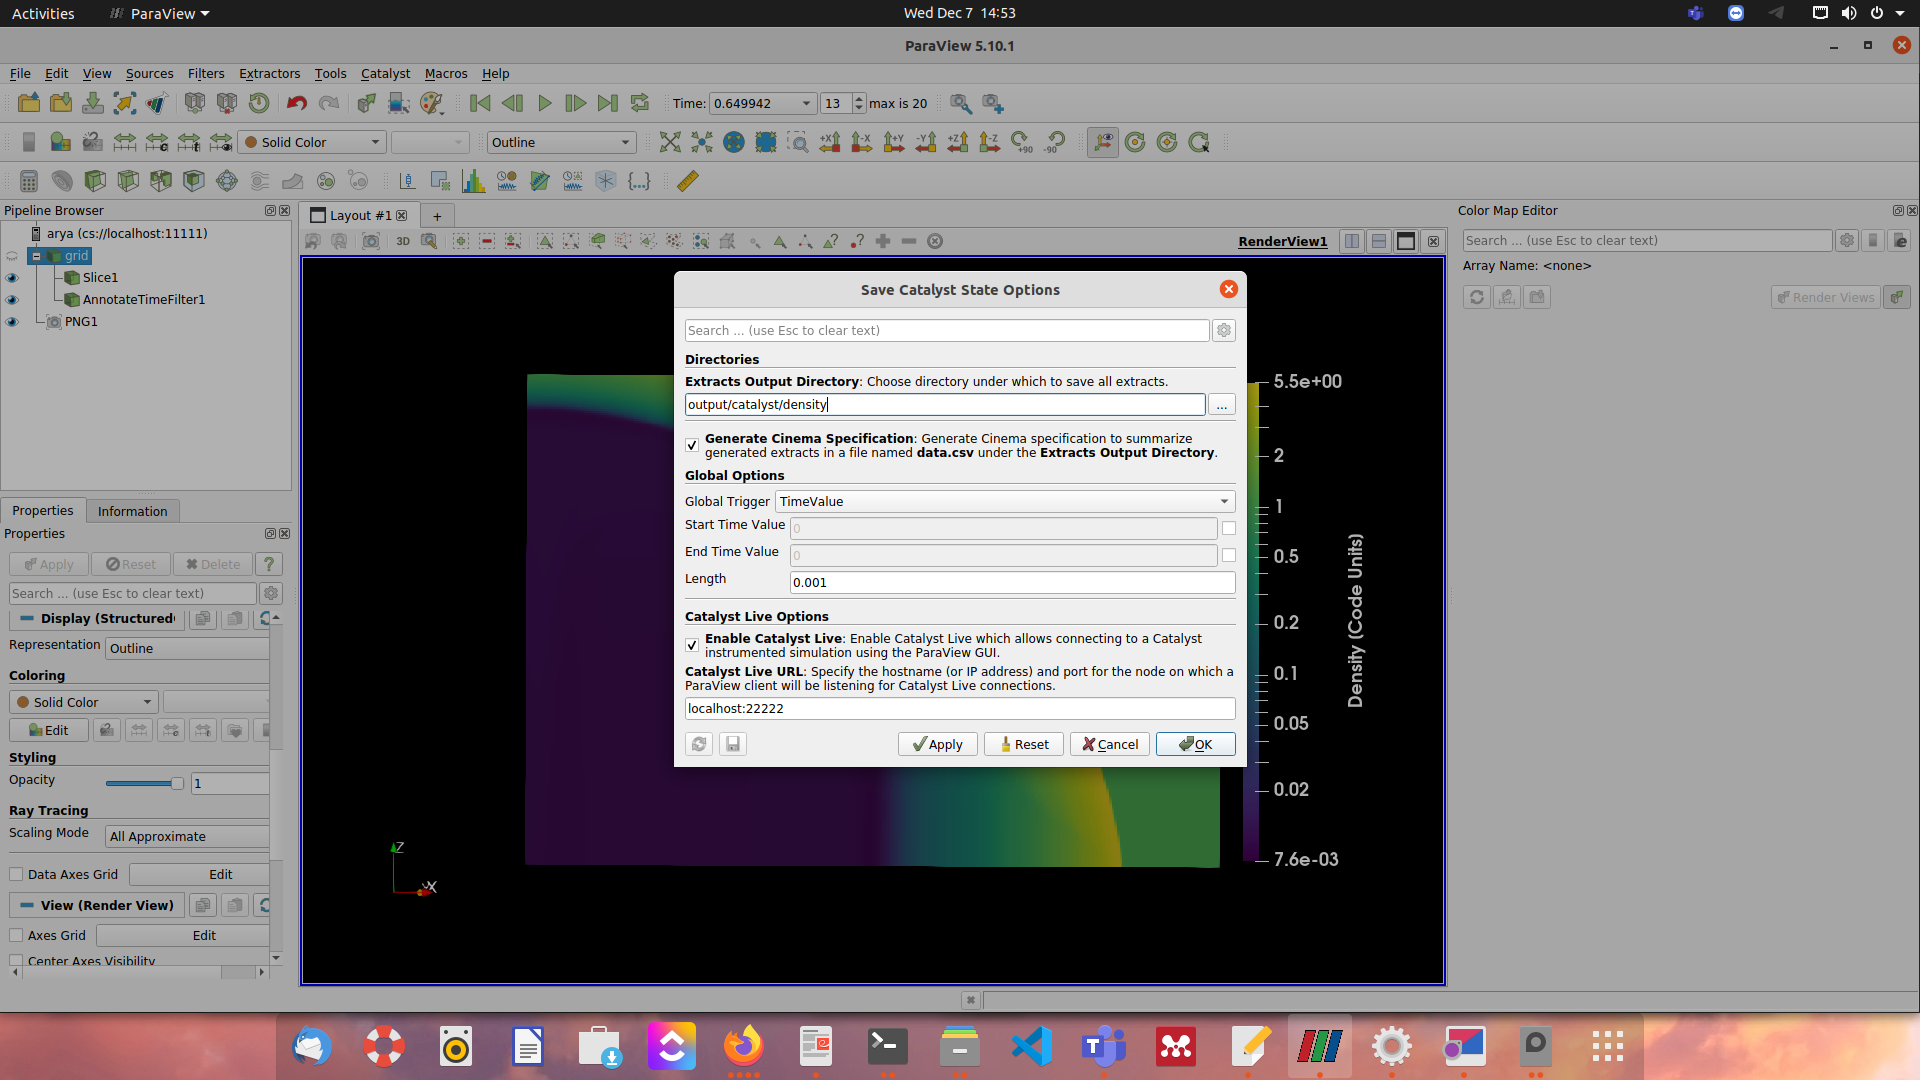This screenshot has height=1080, width=1920.
Task: Click Reset camera icon
Action: pyautogui.click(x=670, y=142)
